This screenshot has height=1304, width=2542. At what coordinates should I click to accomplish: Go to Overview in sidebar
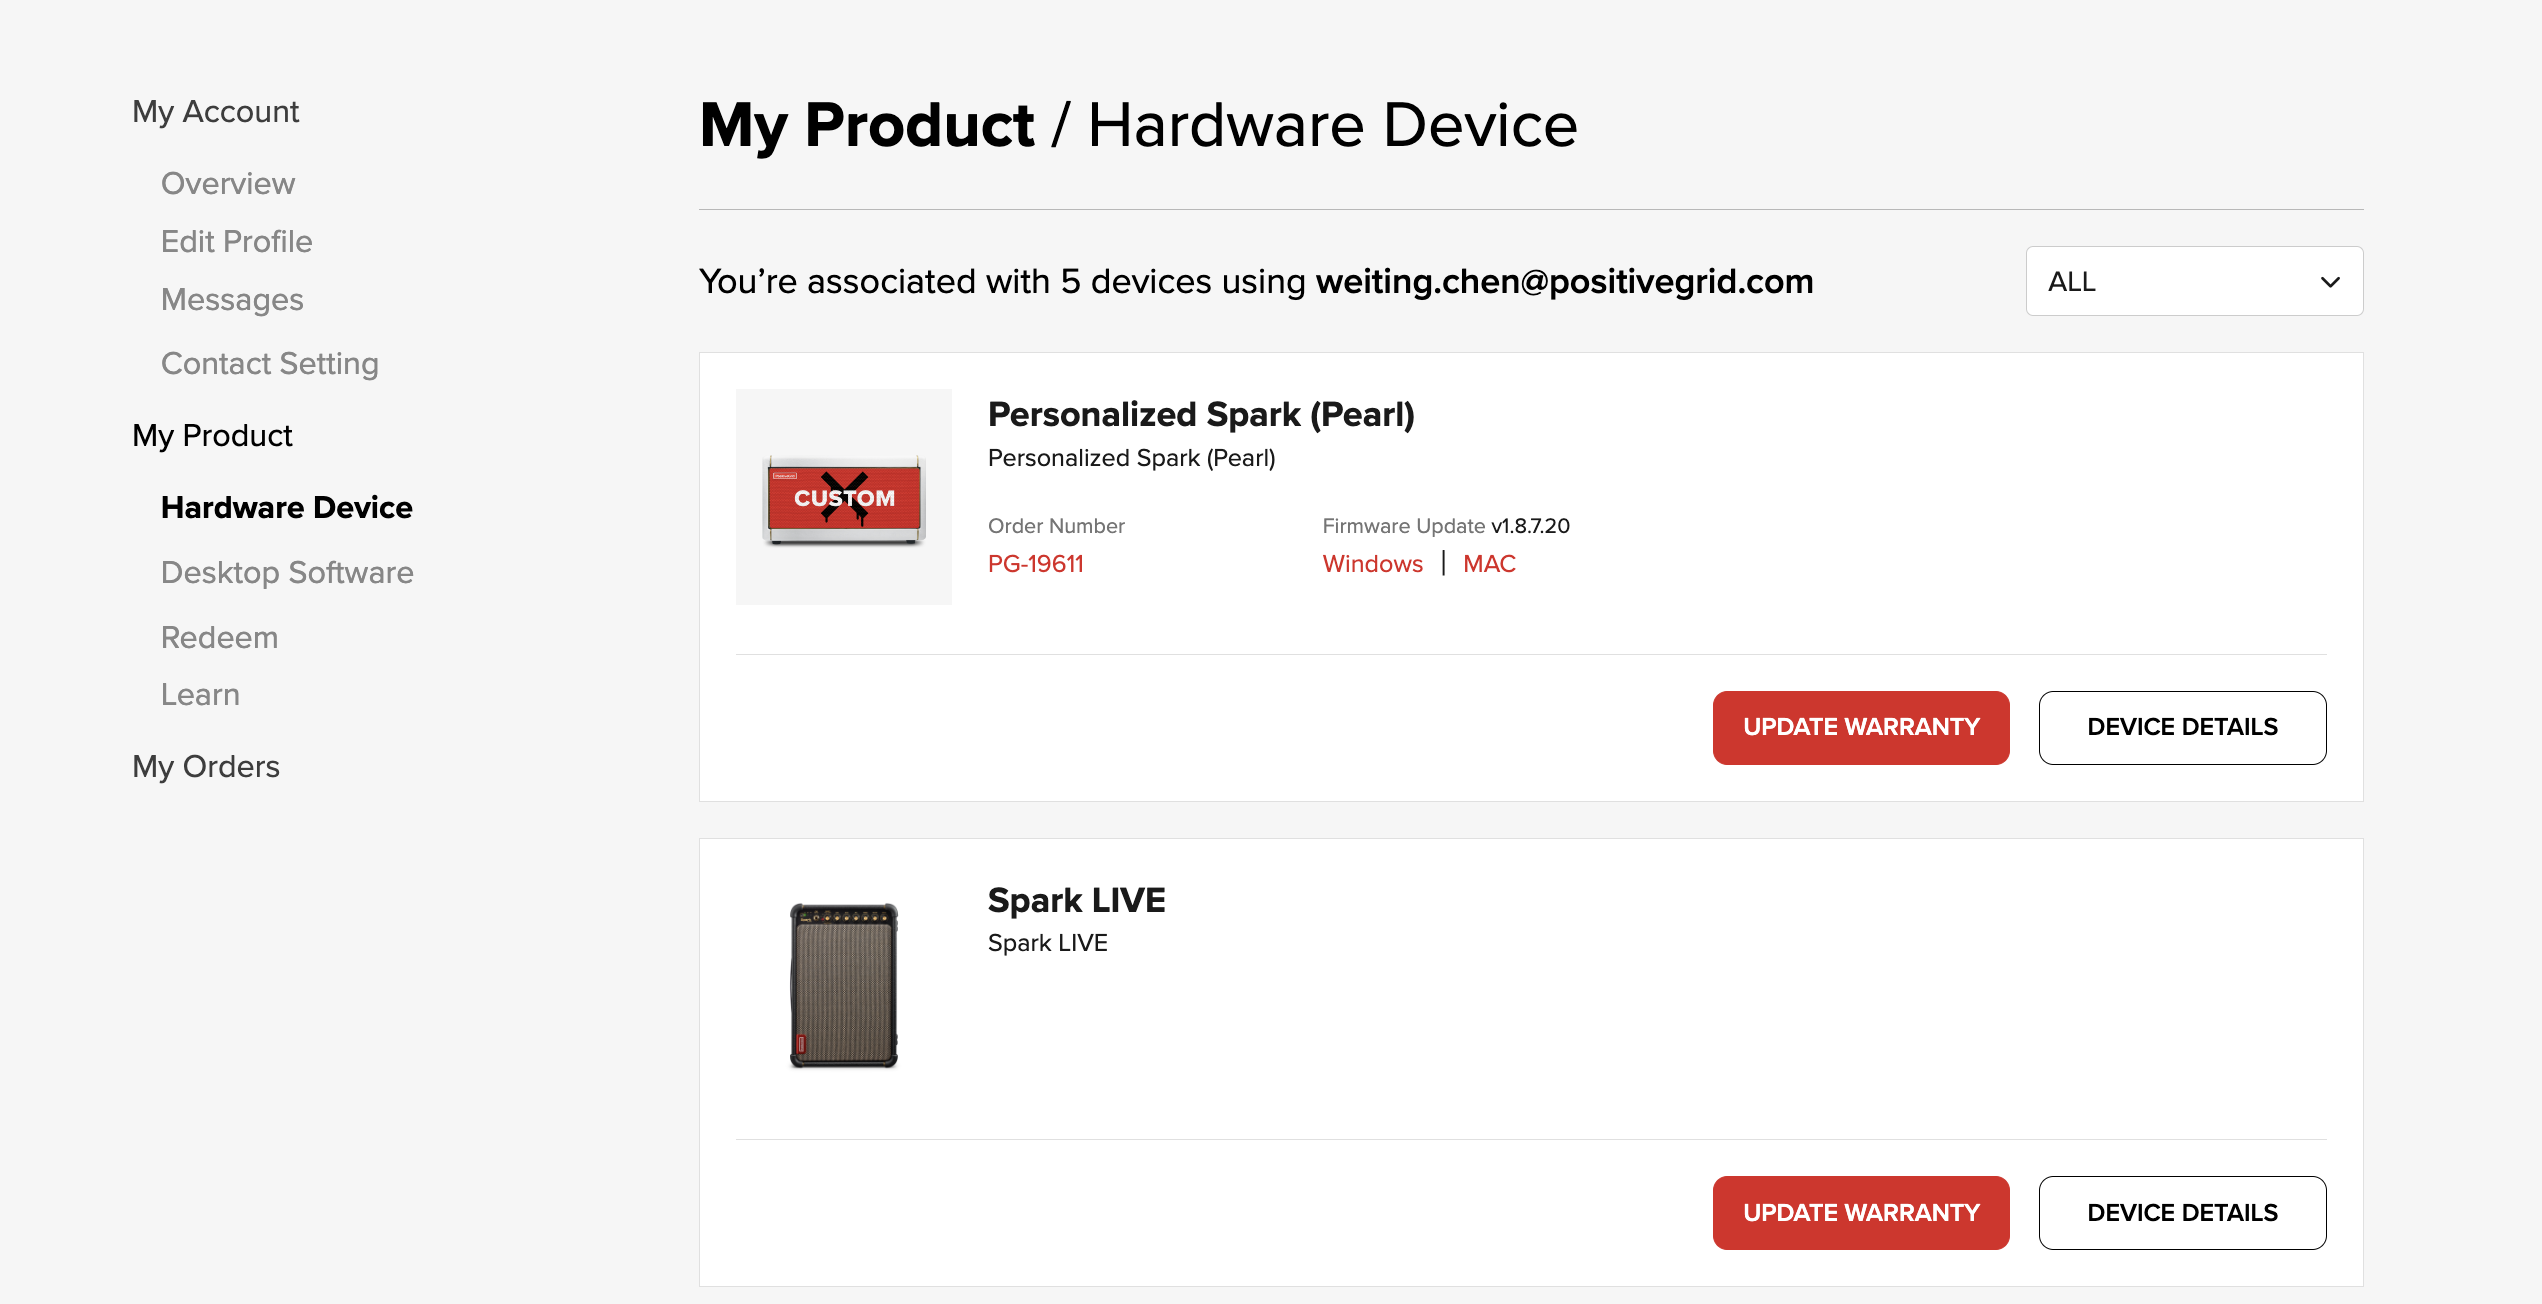pos(228,184)
